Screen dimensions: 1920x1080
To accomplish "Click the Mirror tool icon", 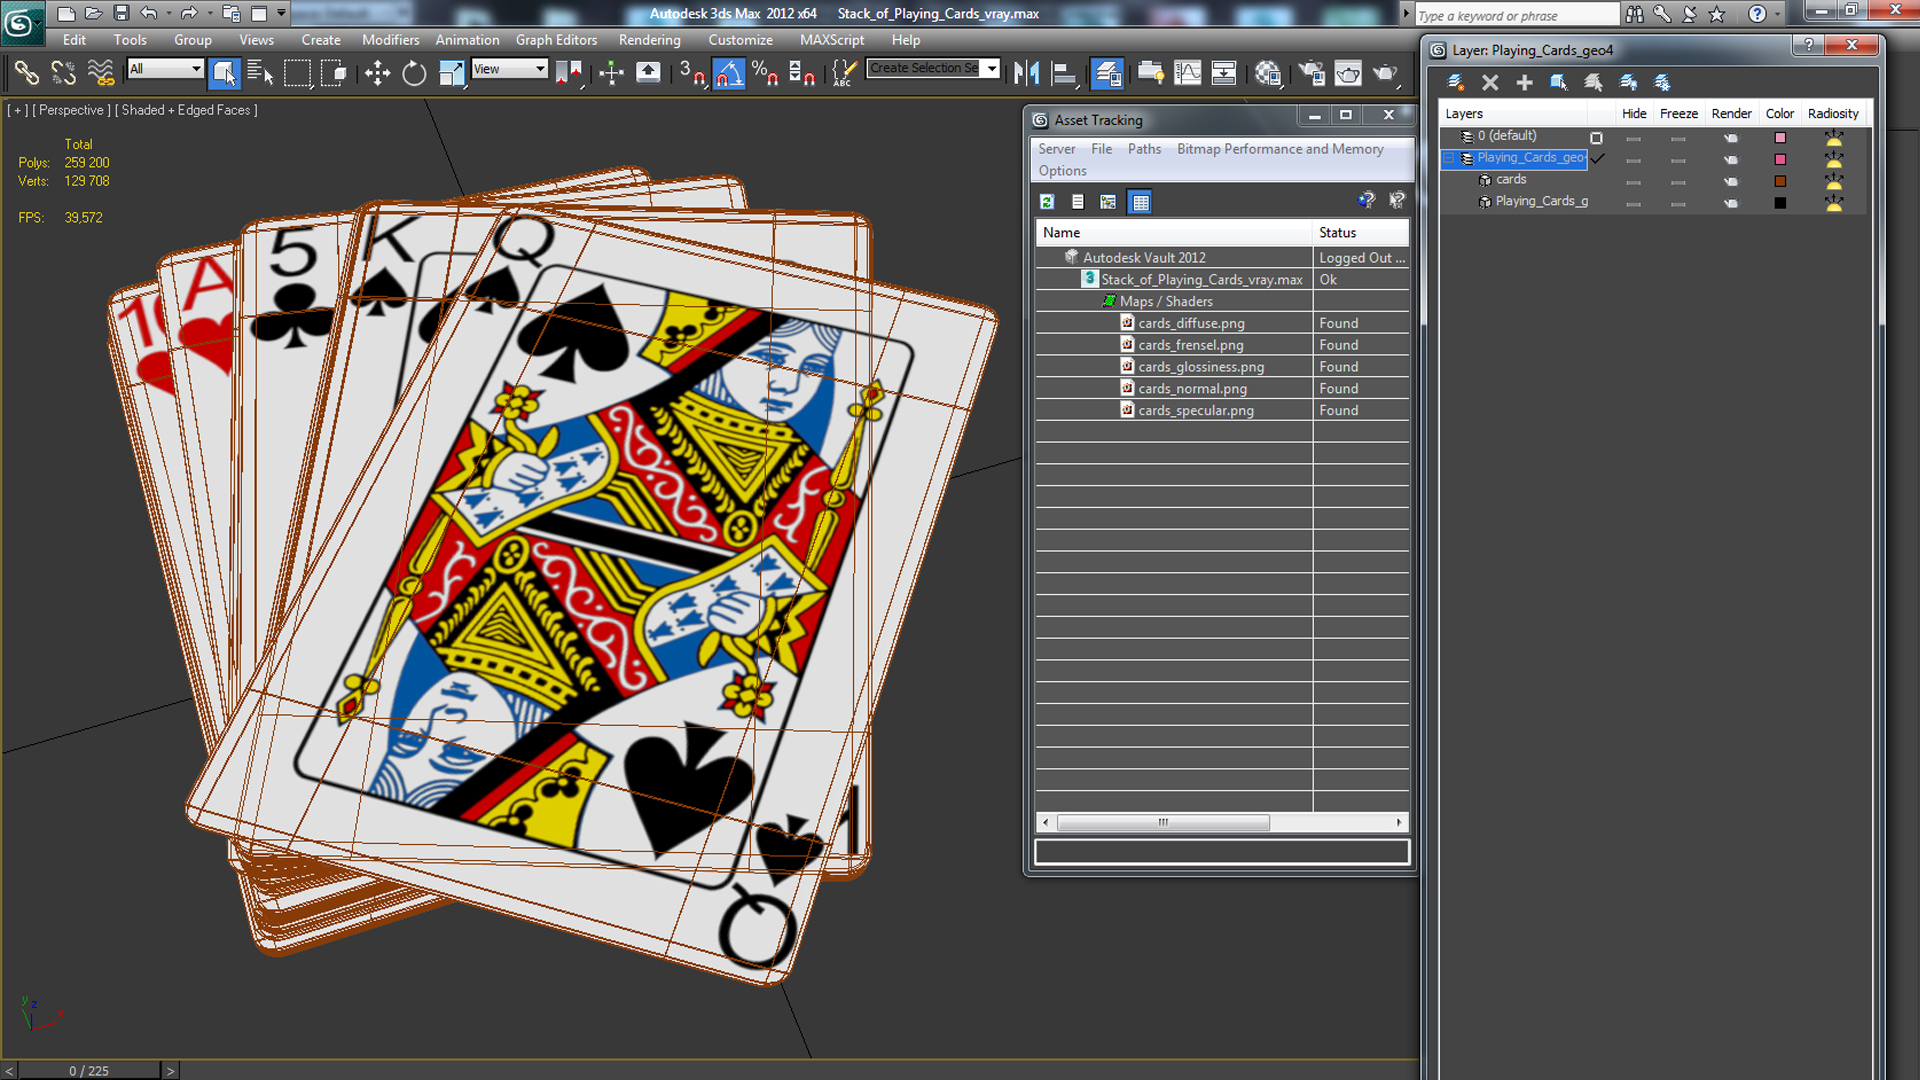I will point(1026,72).
